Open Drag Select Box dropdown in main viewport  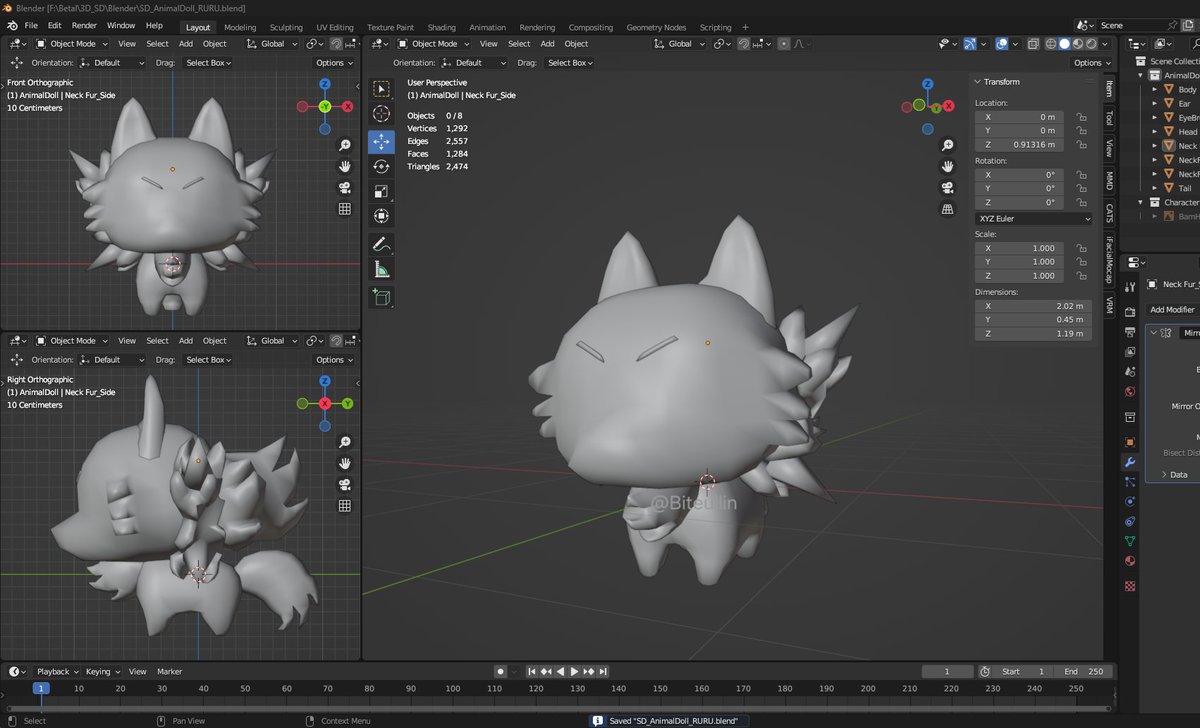(569, 63)
